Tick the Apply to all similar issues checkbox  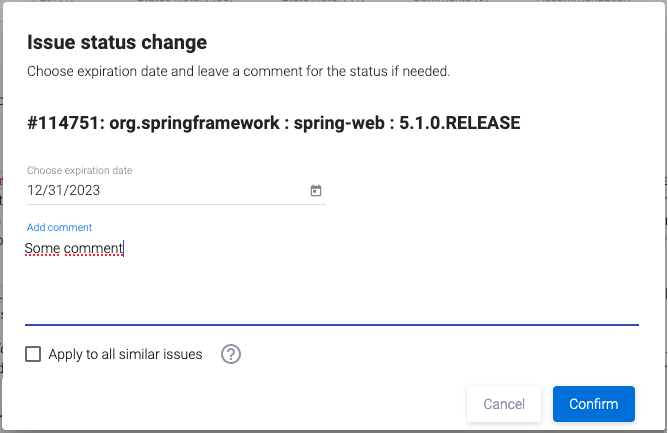click(x=33, y=354)
